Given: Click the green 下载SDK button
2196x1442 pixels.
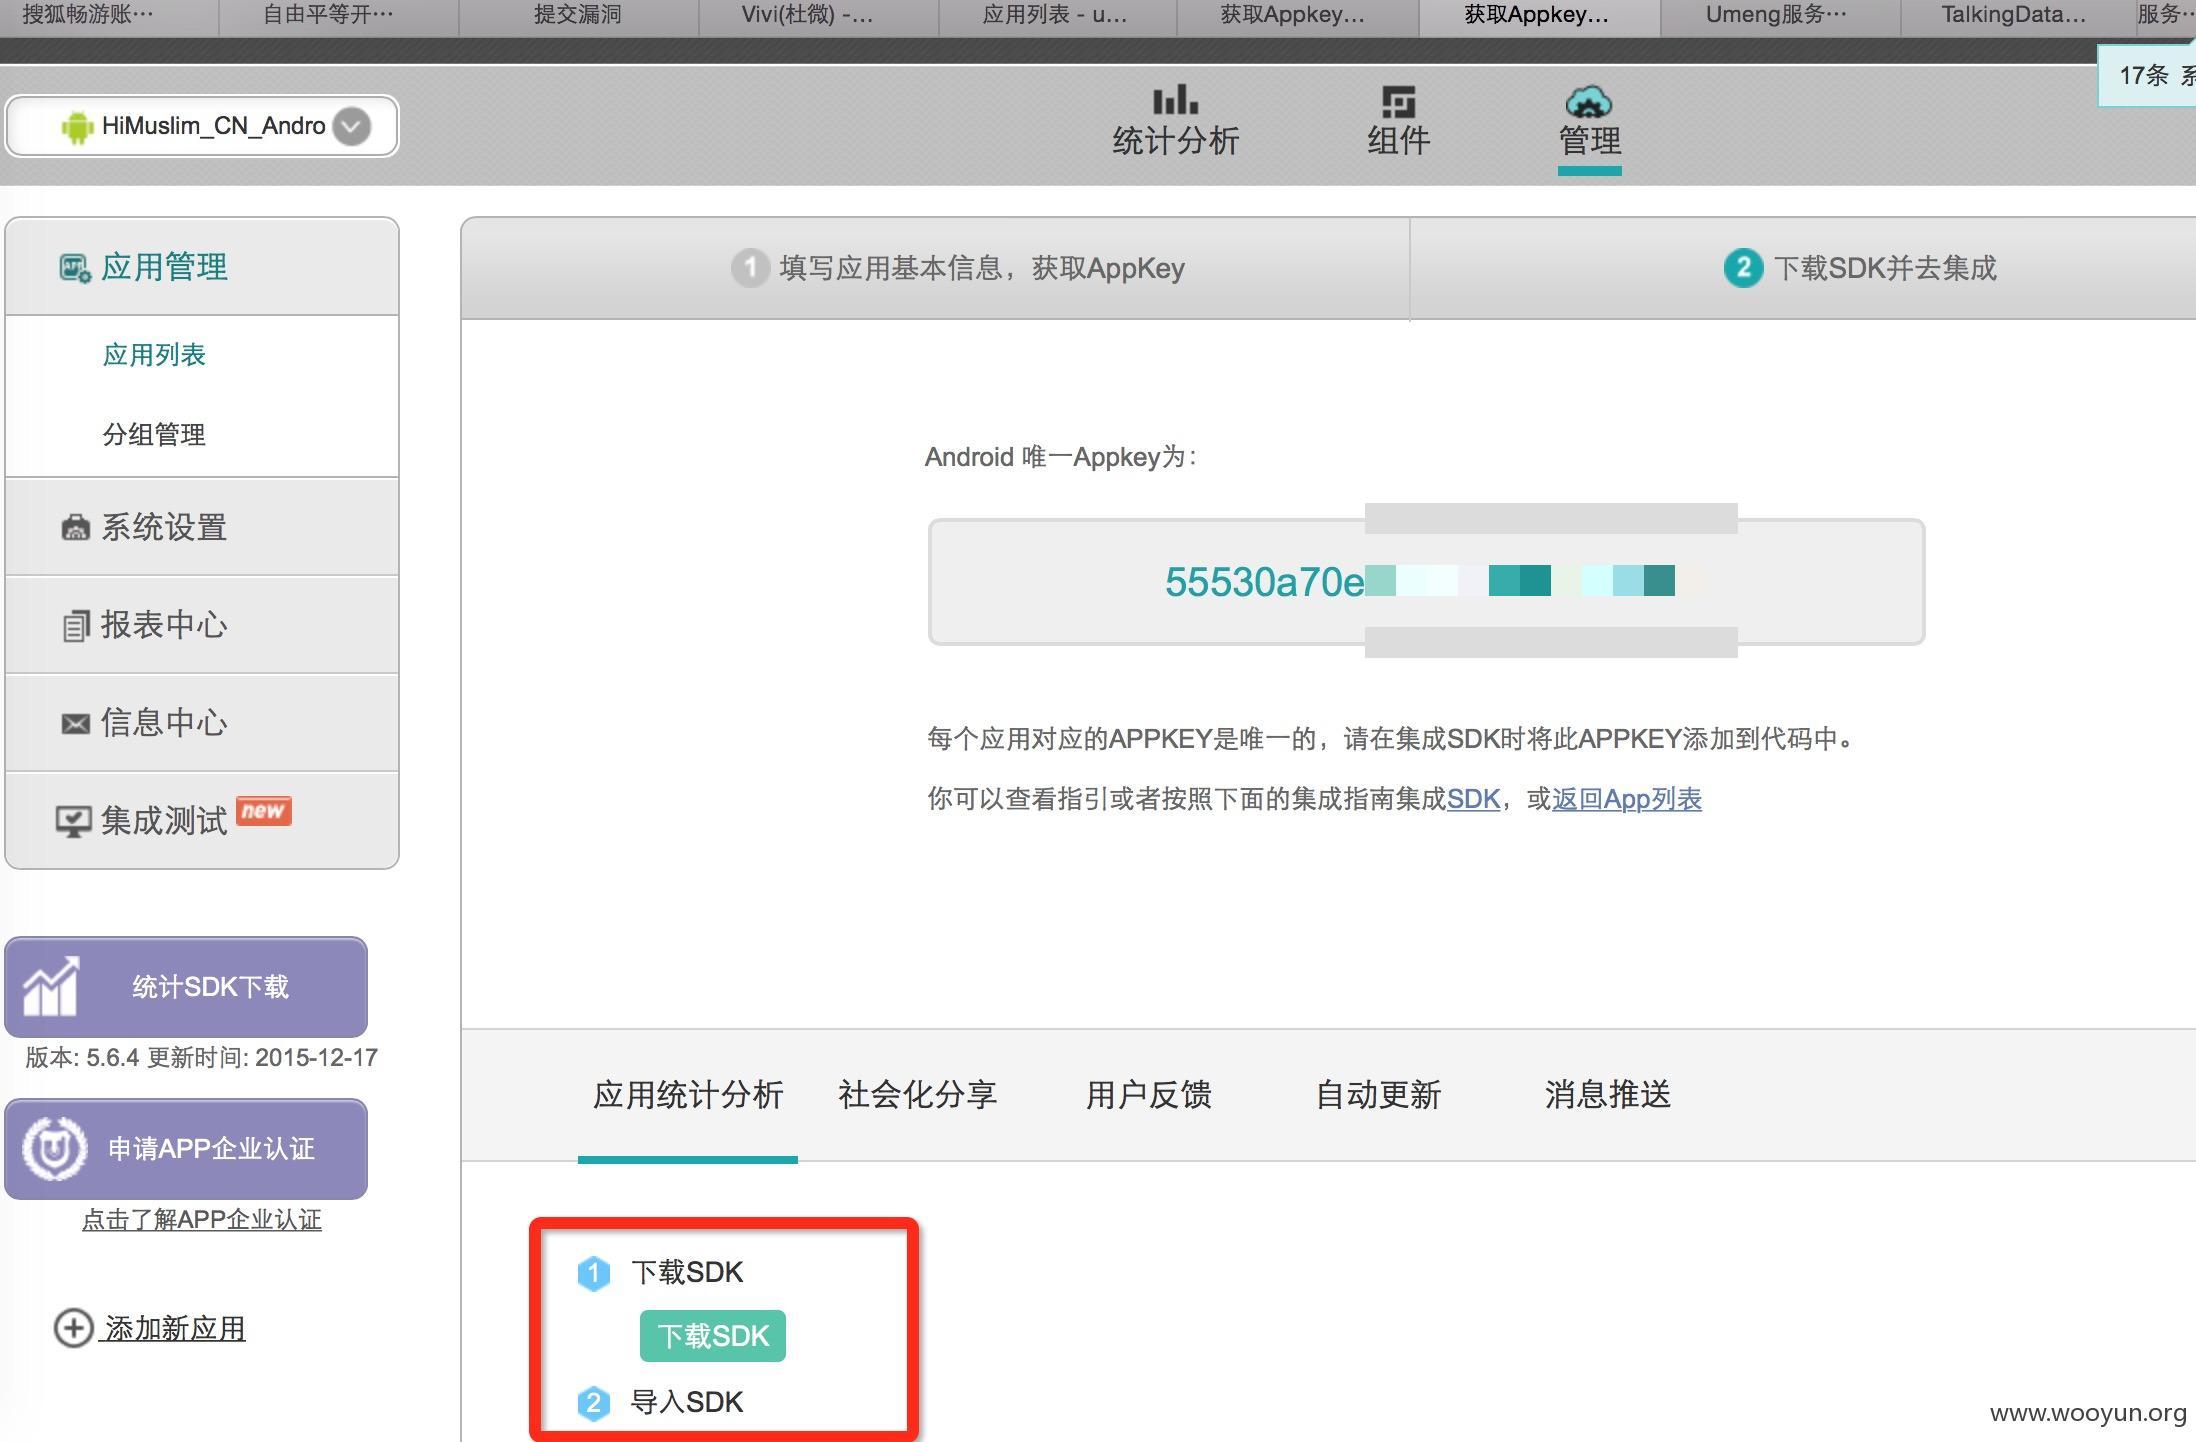Looking at the screenshot, I should click(x=713, y=1336).
